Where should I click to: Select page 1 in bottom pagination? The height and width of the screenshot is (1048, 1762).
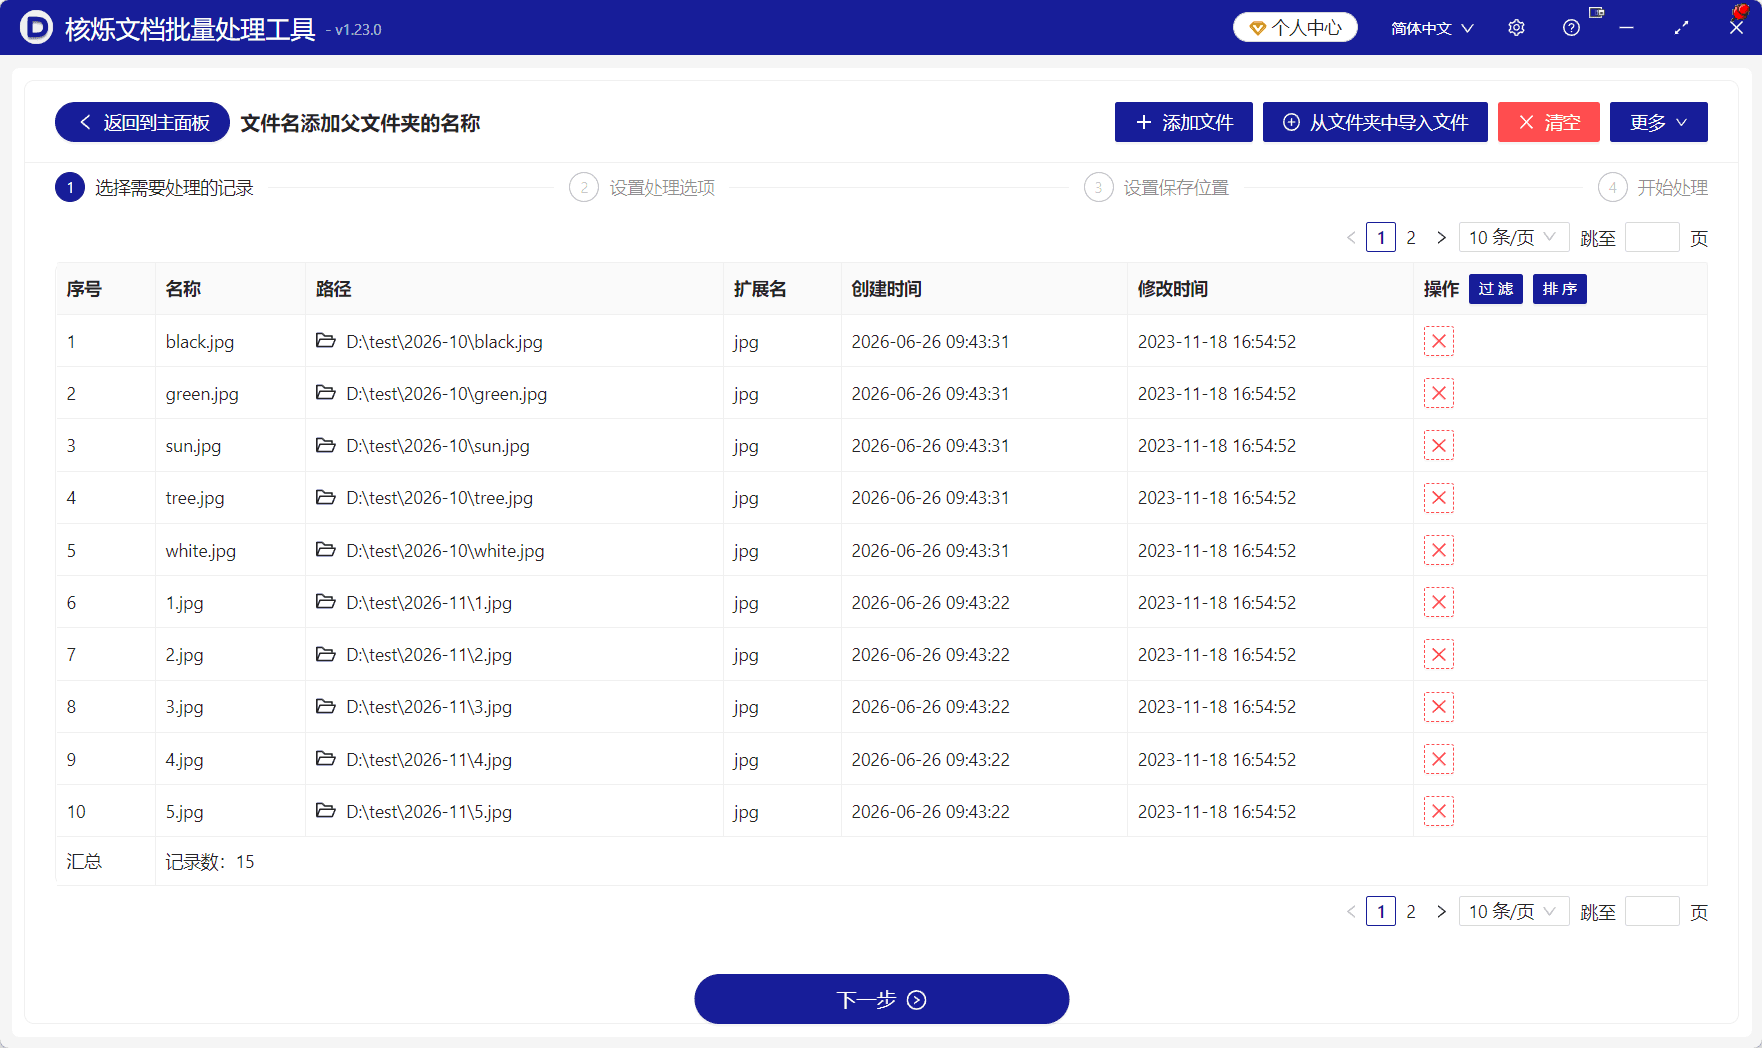tap(1381, 911)
